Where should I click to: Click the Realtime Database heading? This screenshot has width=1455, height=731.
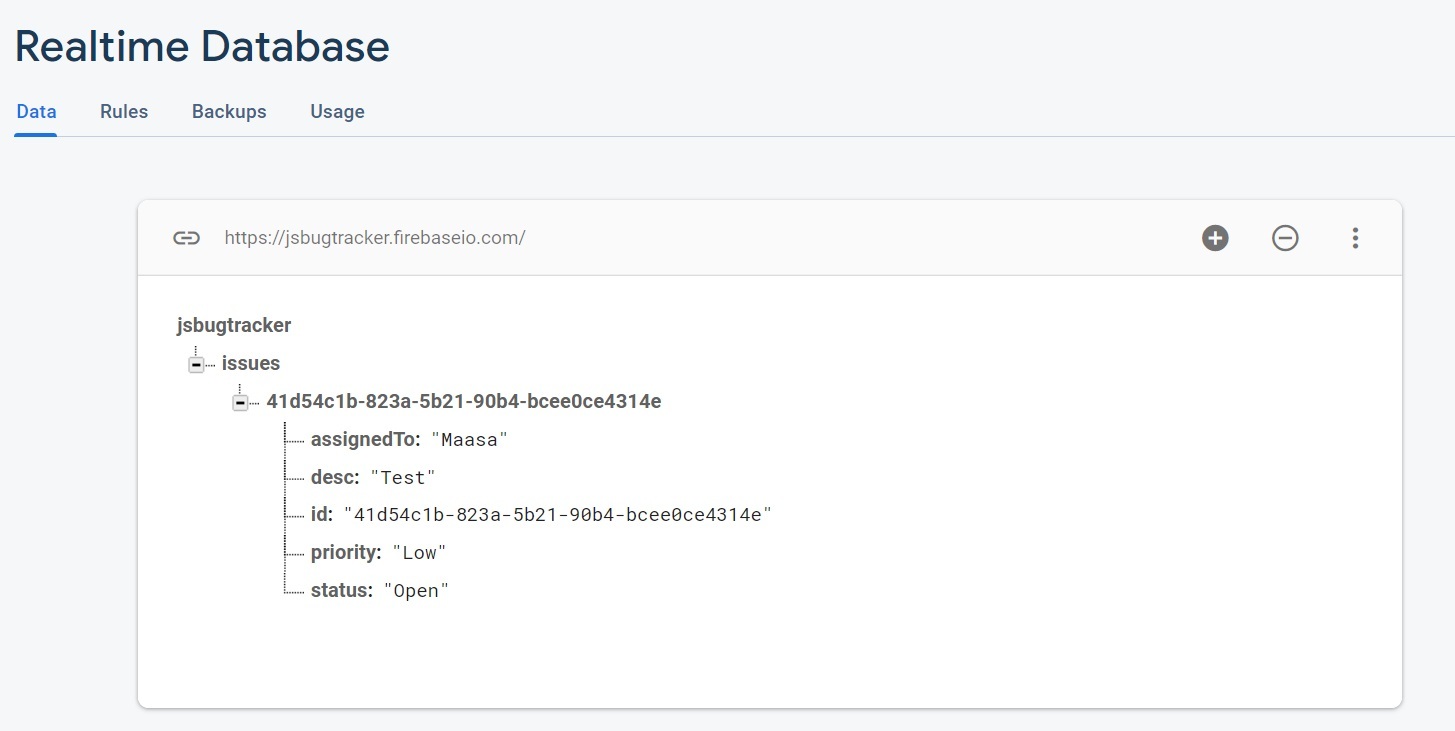click(202, 47)
